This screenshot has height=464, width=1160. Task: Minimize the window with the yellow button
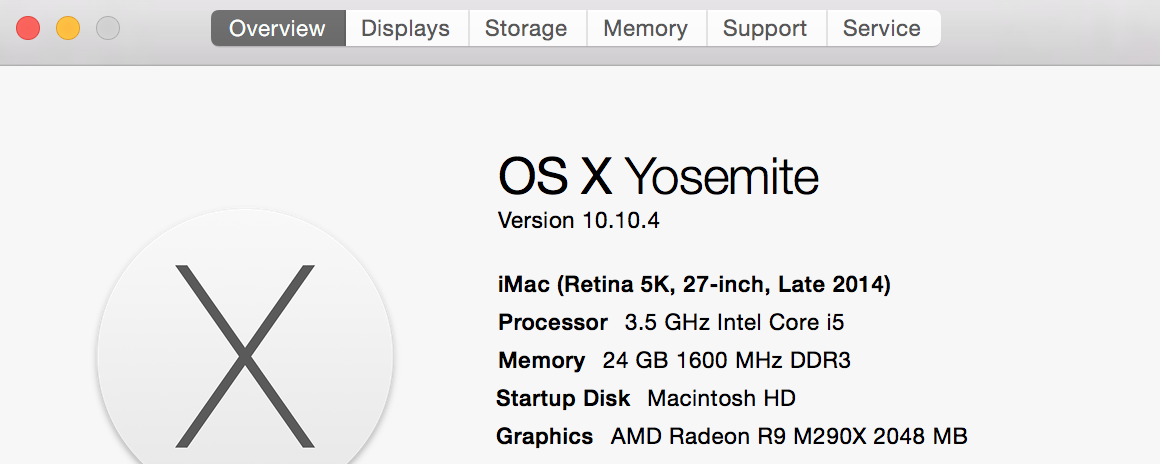click(68, 29)
